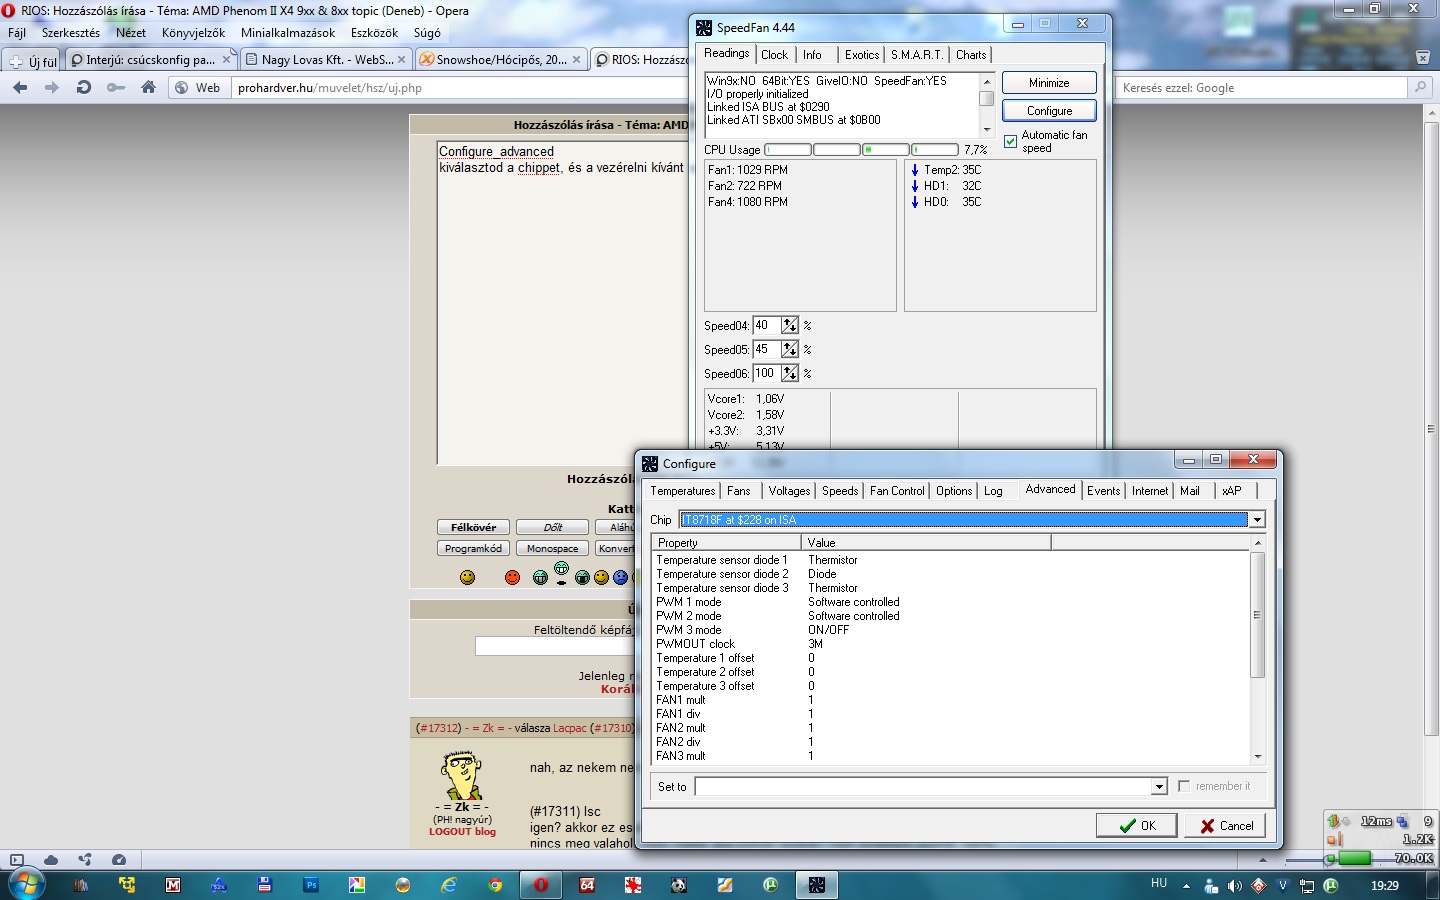Switch to Fan Control tab in Configure
The image size is (1440, 900).
[x=897, y=491]
